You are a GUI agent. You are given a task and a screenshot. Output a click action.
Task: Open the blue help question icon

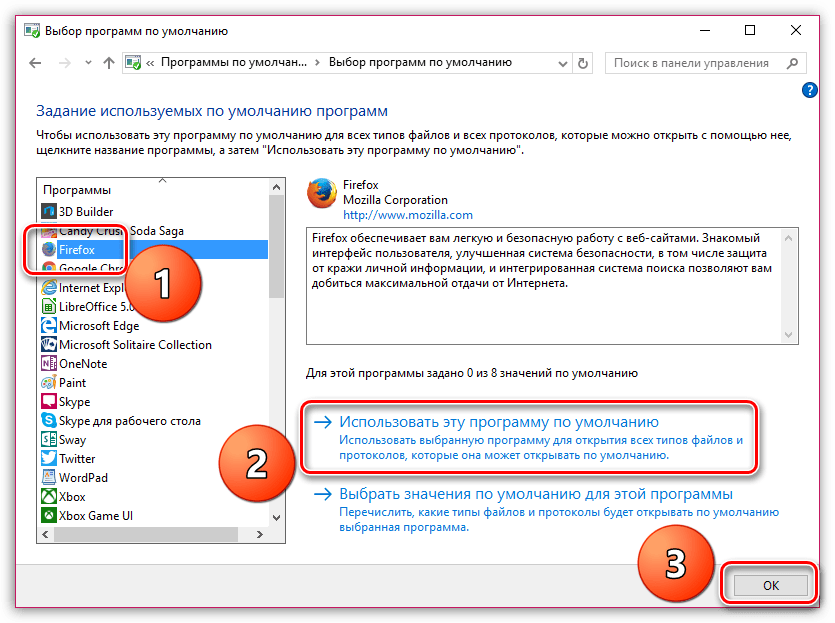coord(809,90)
